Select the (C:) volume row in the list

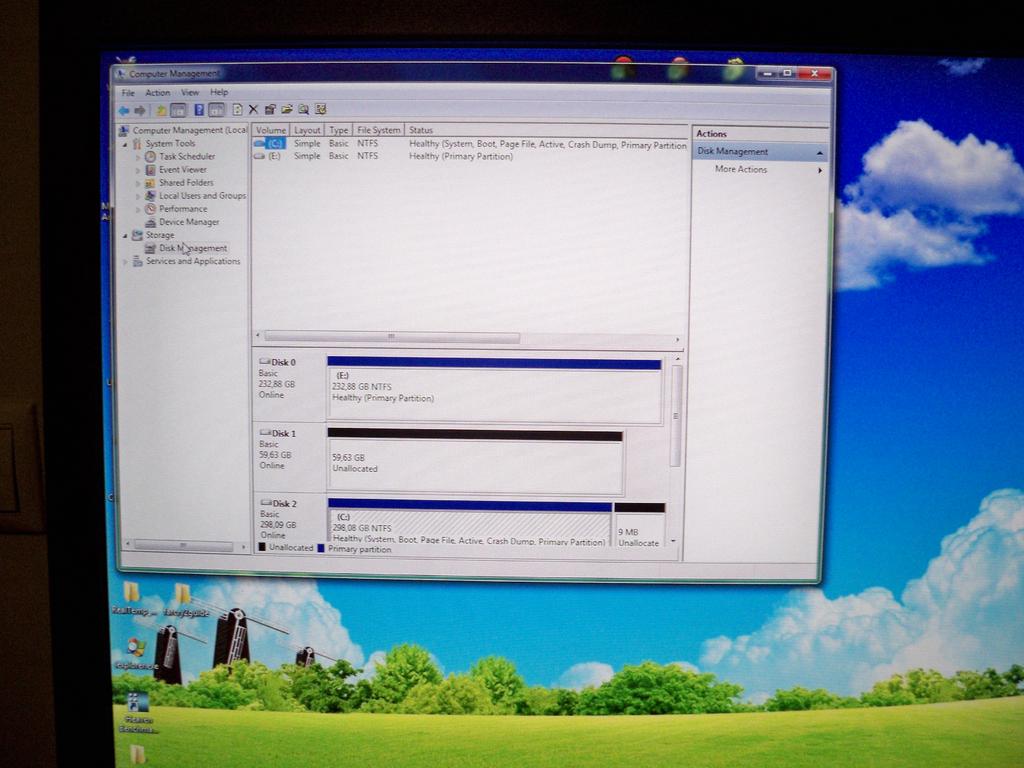click(470, 144)
